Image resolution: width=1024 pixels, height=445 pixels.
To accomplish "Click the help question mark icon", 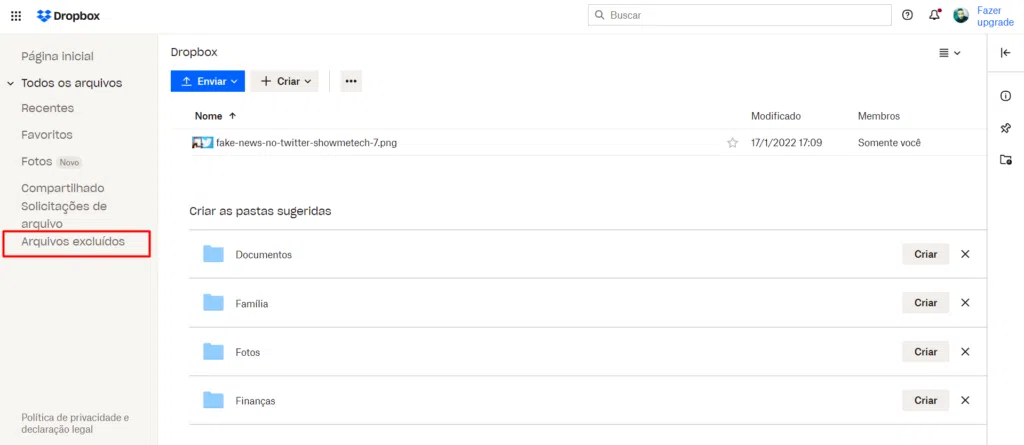I will 907,15.
